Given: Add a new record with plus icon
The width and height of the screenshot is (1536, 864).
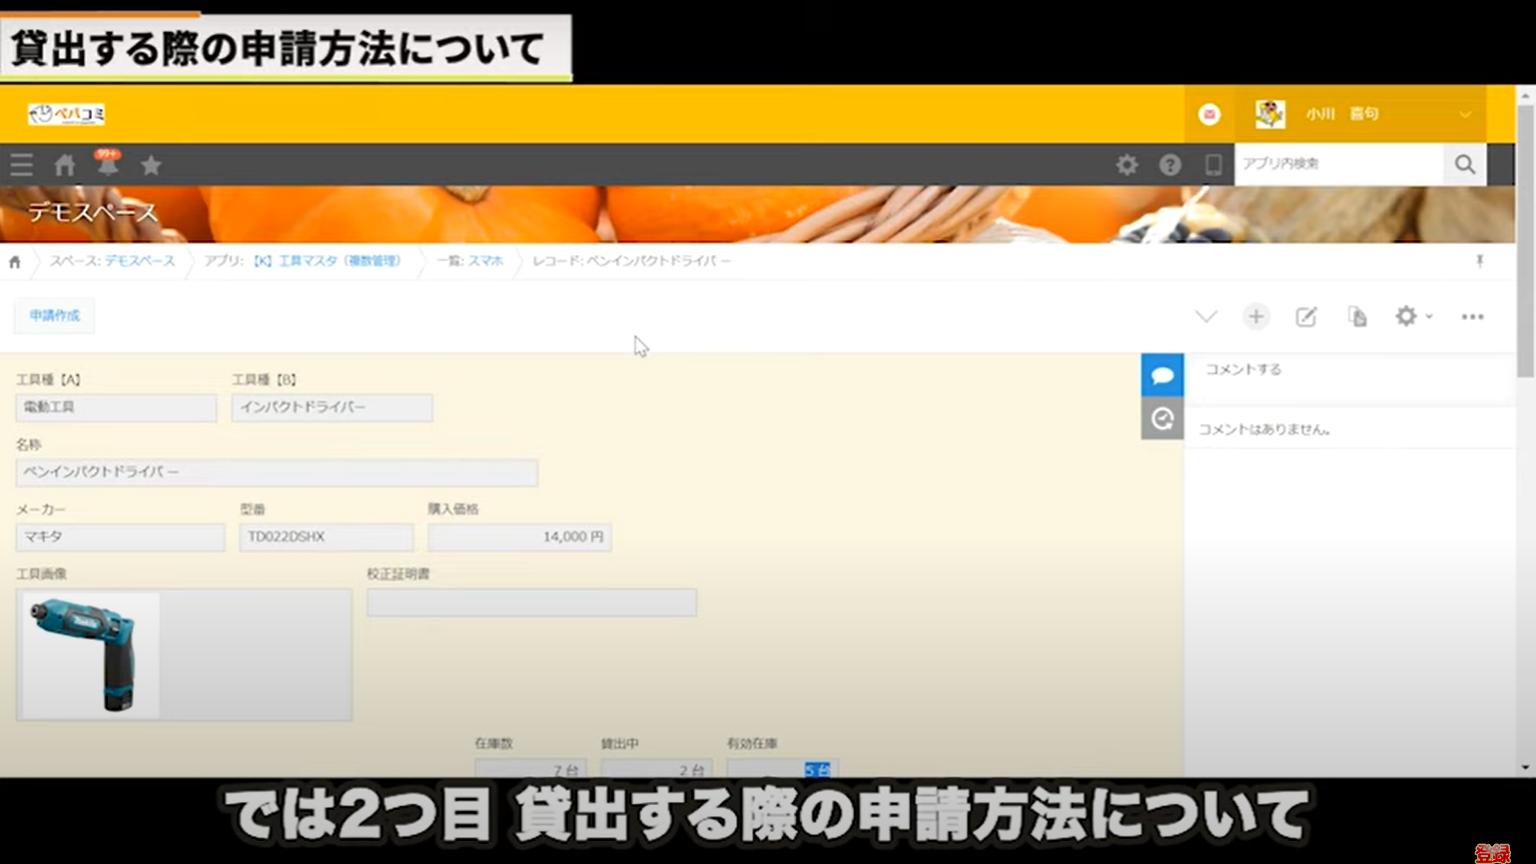Looking at the screenshot, I should [x=1256, y=316].
